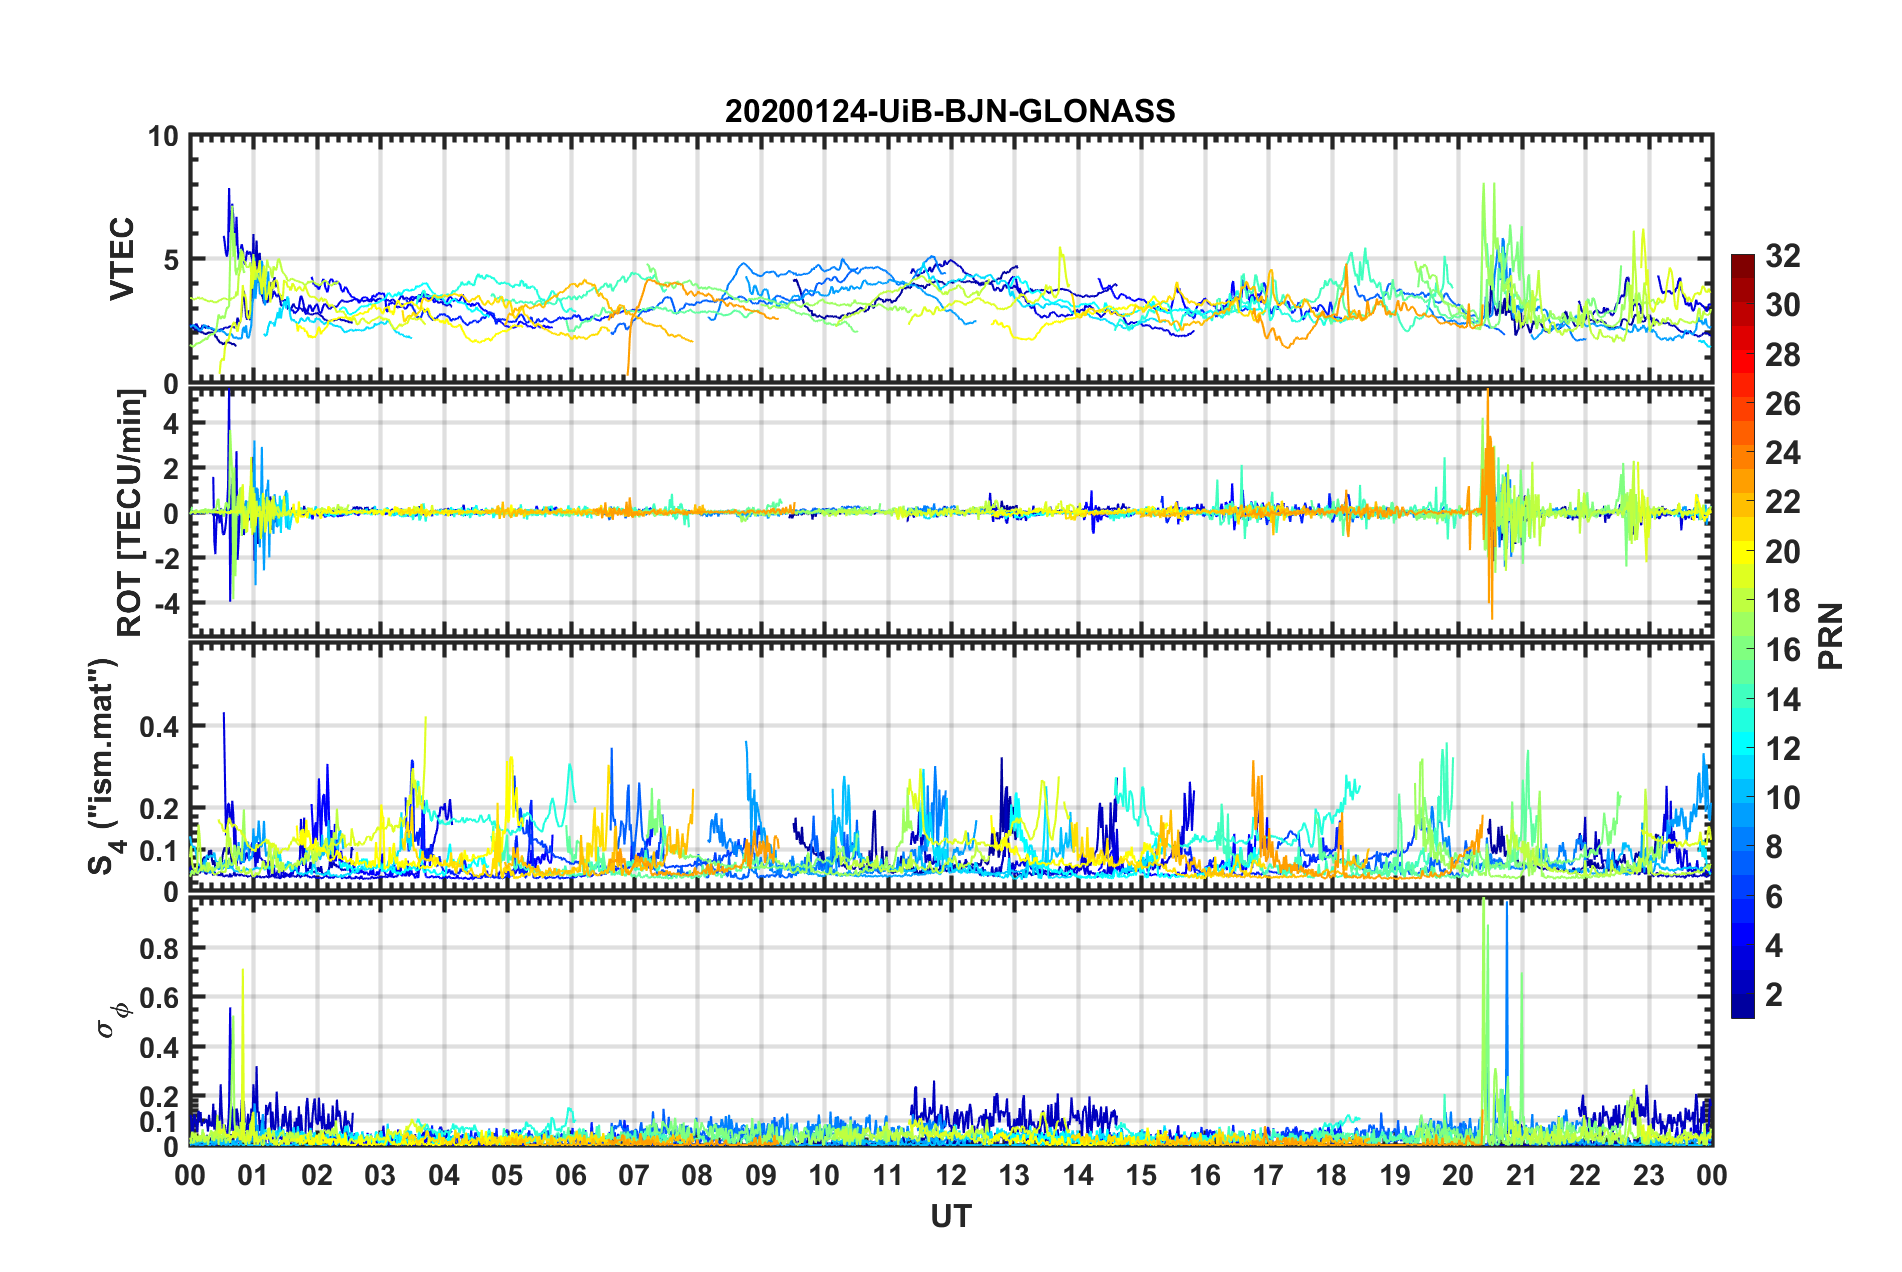Click the x-axis tick label 21
Screen dimensions: 1902x1272
(x=1521, y=1175)
